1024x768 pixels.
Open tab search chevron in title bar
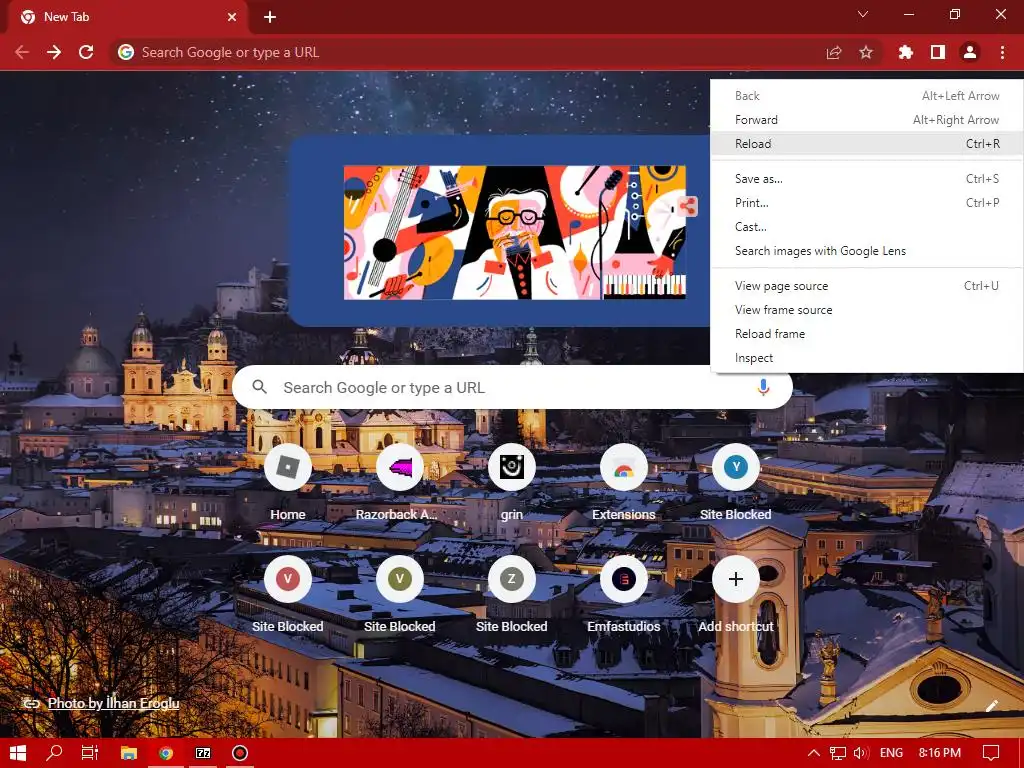pos(863,14)
